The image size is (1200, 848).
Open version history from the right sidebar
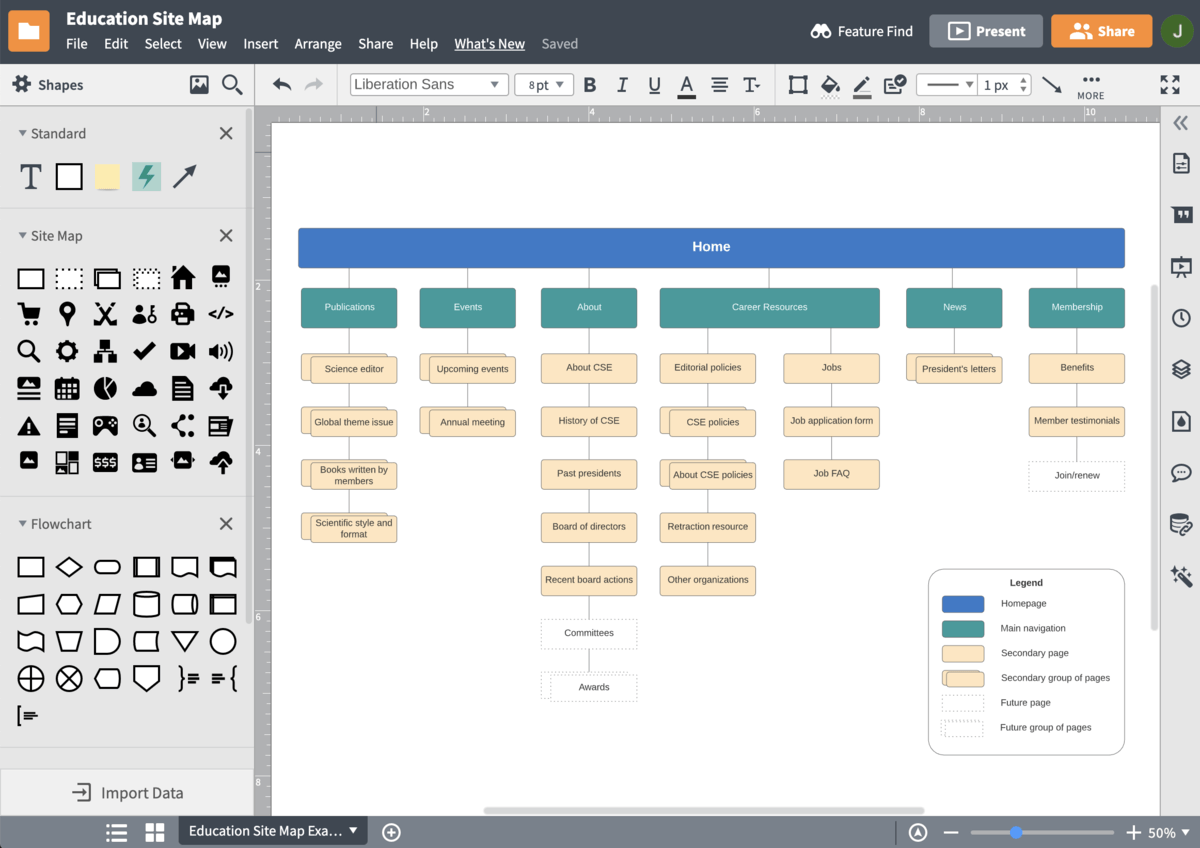coord(1181,317)
